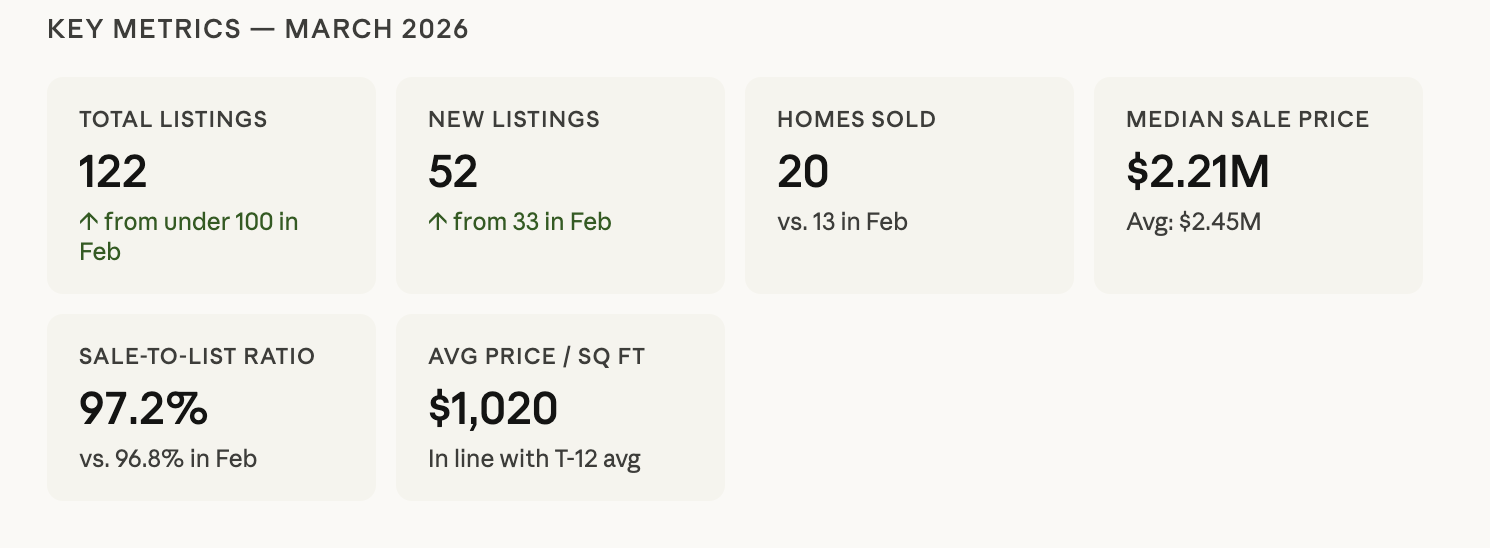1490x548 pixels.
Task: Click the green up arrow under New Listings
Action: click(x=437, y=221)
